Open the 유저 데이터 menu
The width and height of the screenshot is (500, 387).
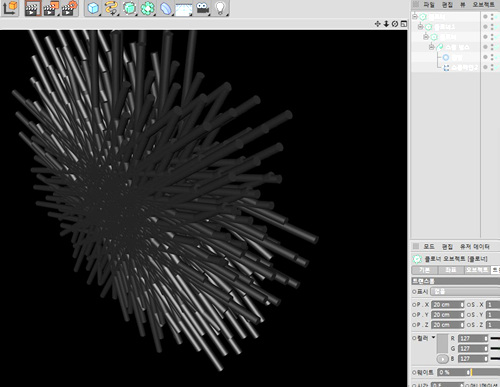coord(475,246)
